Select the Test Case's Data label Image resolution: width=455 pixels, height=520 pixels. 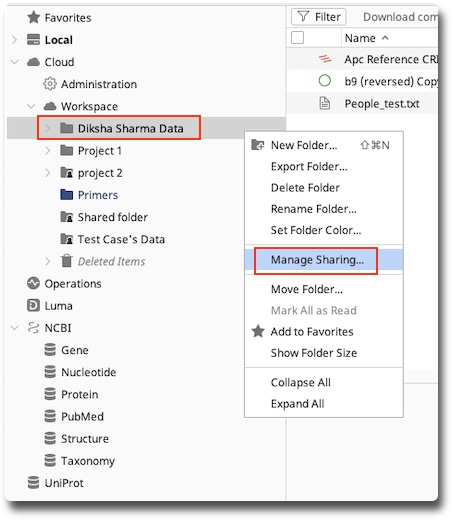(x=121, y=239)
